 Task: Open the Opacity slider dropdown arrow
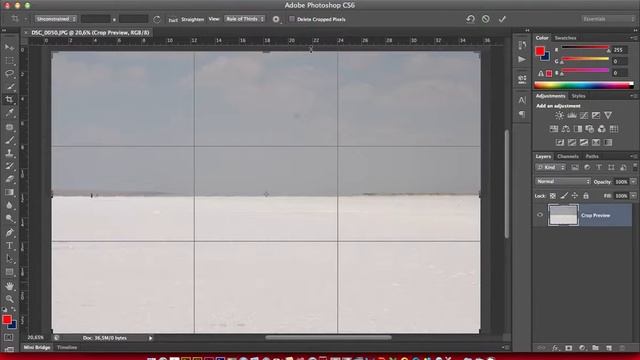tap(633, 182)
